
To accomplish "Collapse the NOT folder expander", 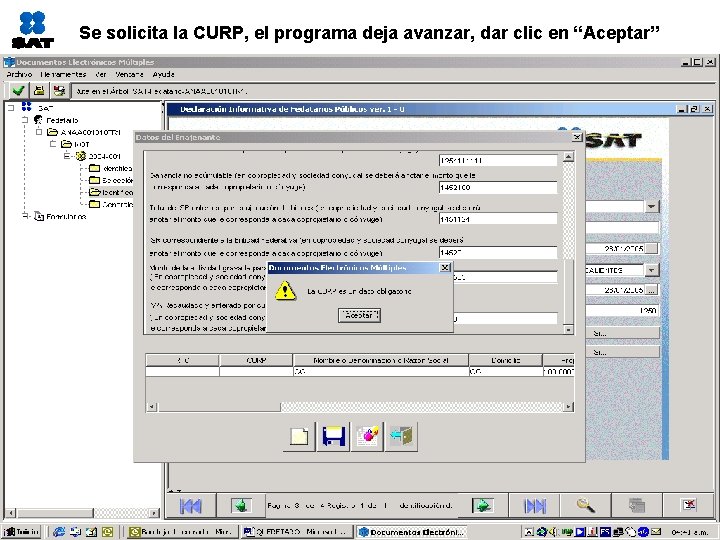I will tap(53, 144).
